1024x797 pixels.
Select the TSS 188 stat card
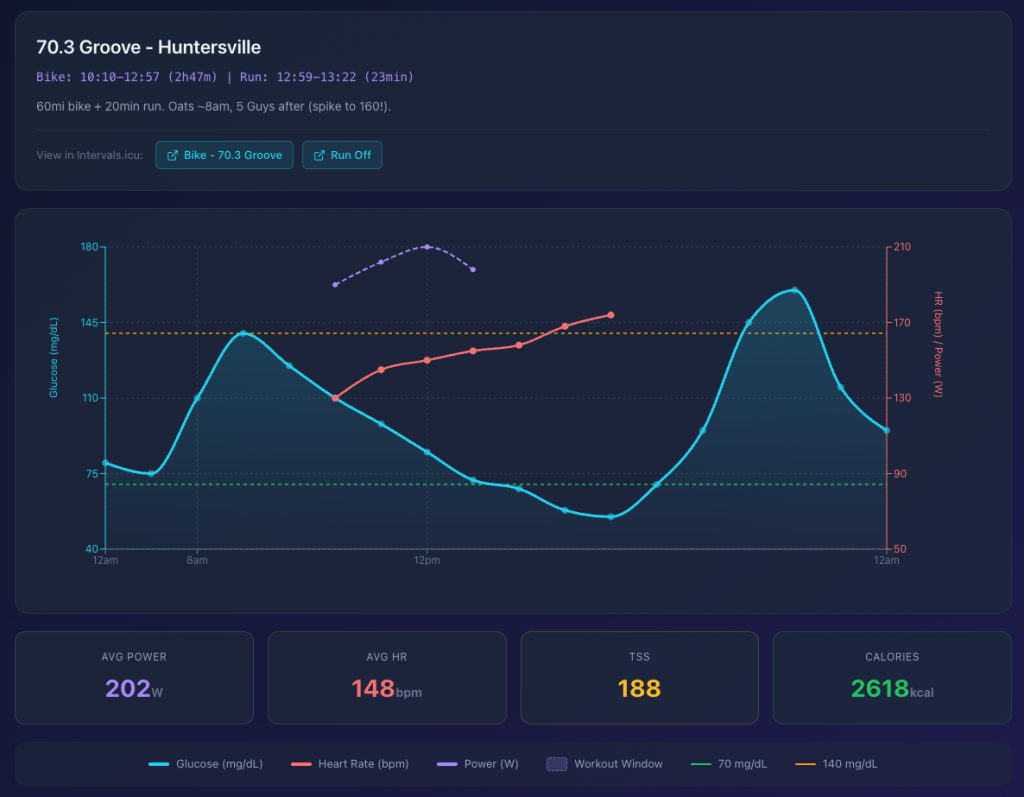click(640, 677)
